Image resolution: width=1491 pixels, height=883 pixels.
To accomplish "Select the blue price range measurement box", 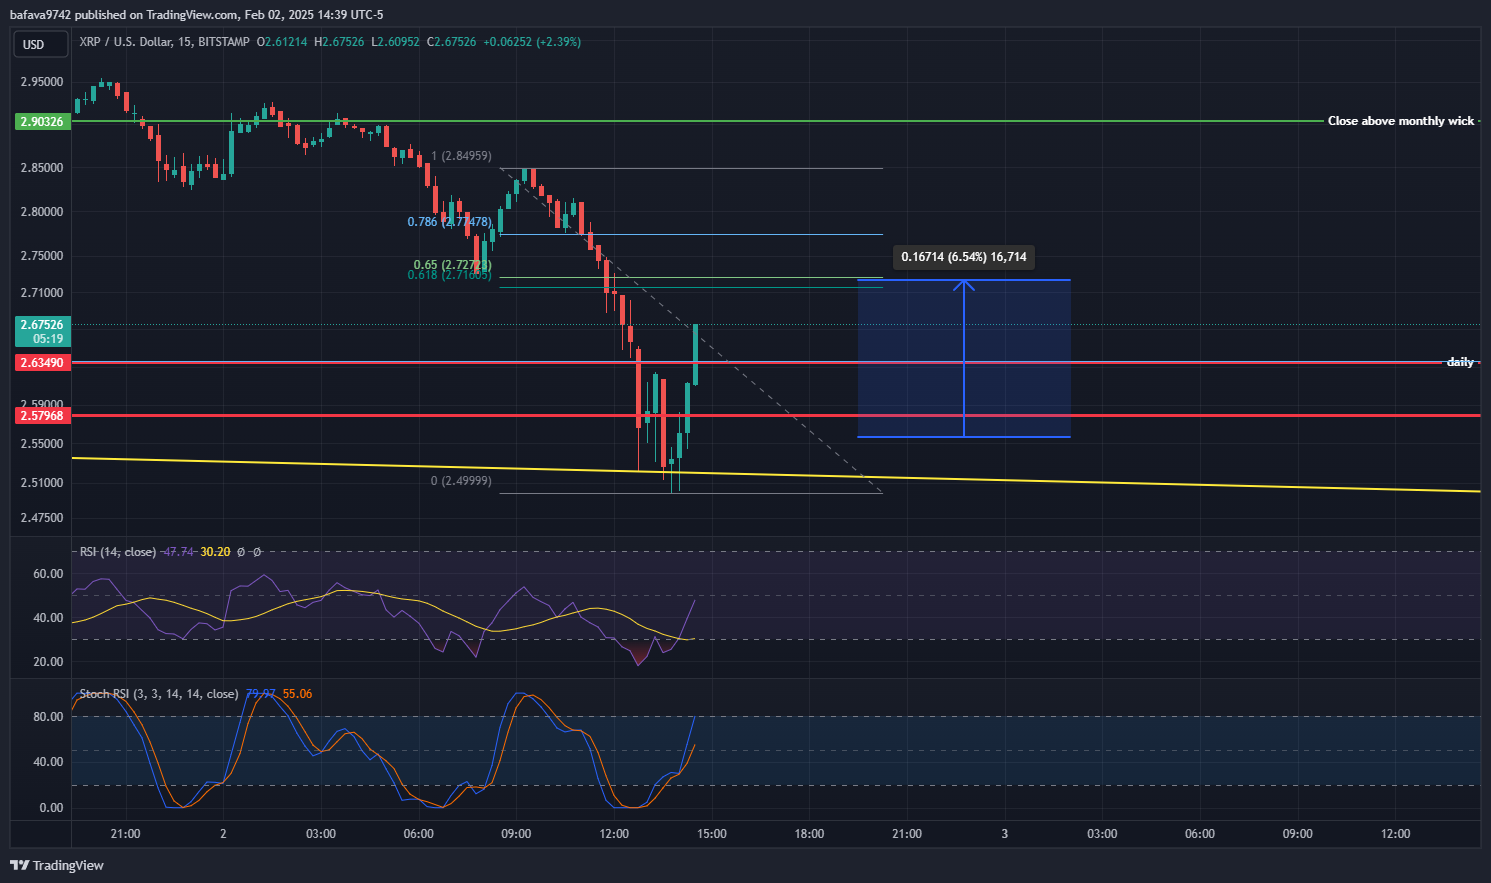I will coord(964,358).
